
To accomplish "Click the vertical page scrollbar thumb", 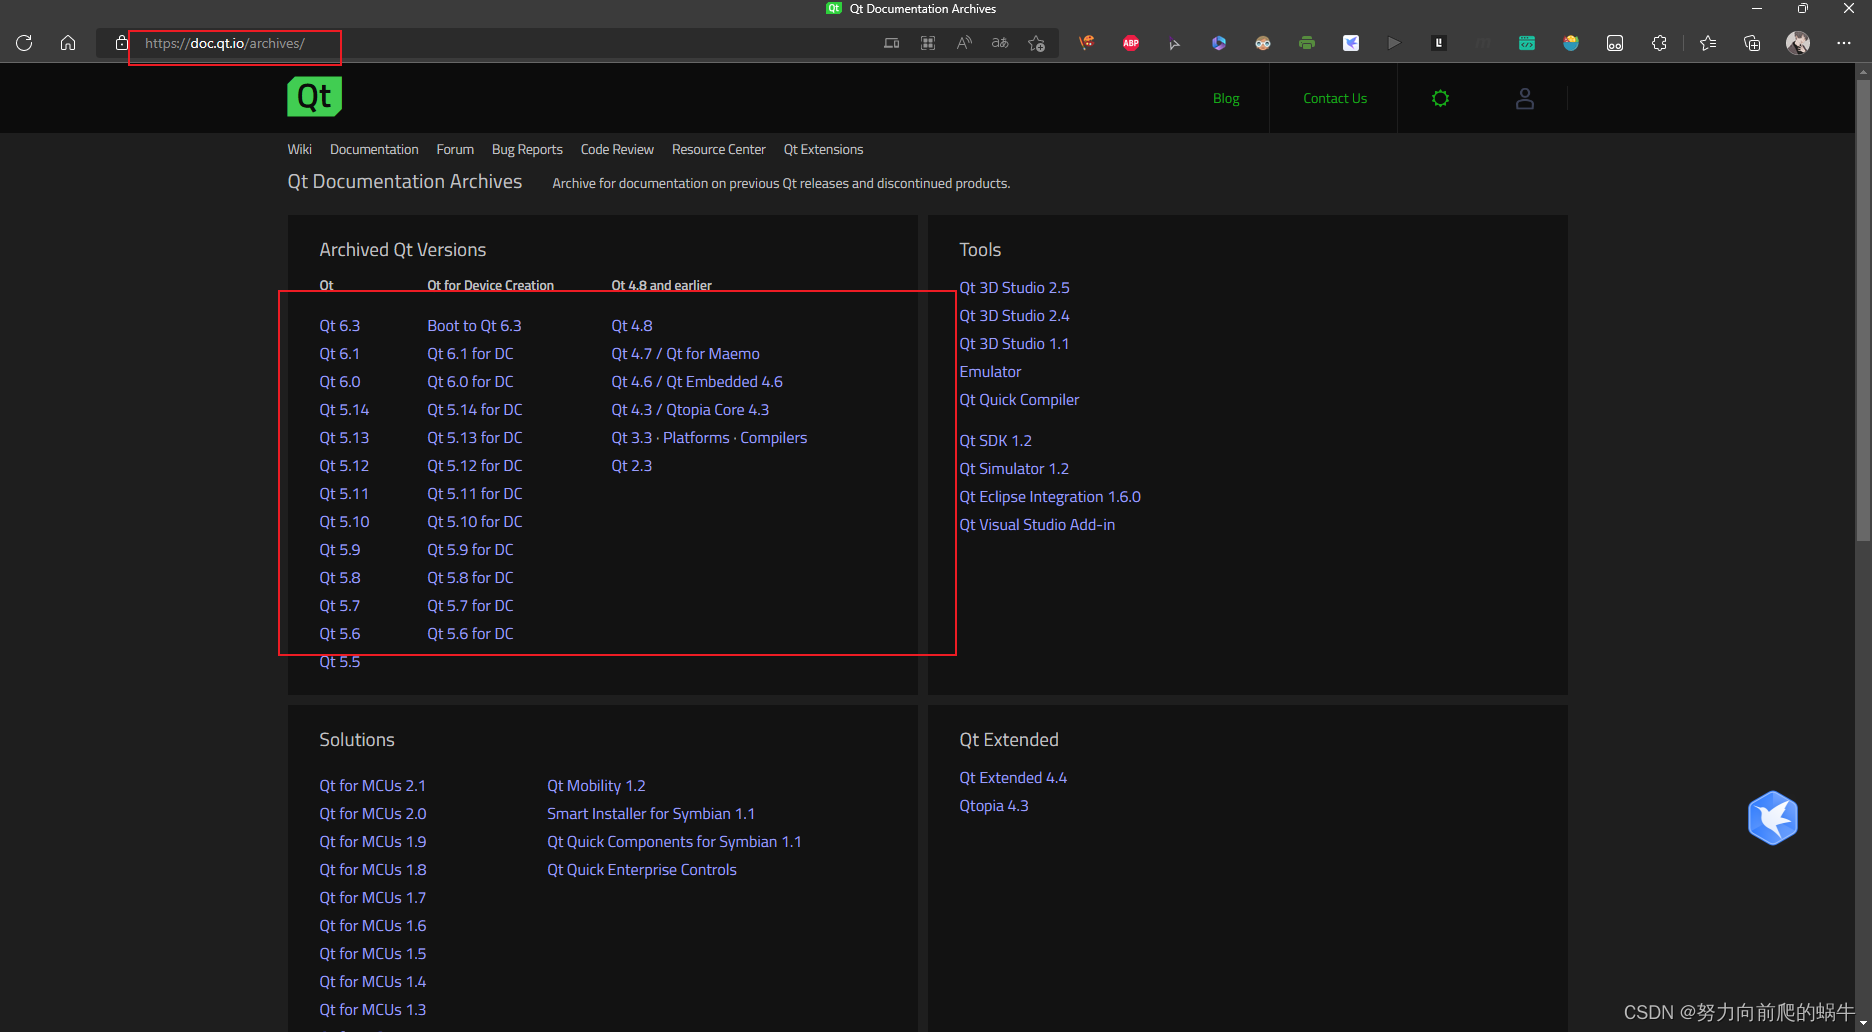I will [1863, 310].
